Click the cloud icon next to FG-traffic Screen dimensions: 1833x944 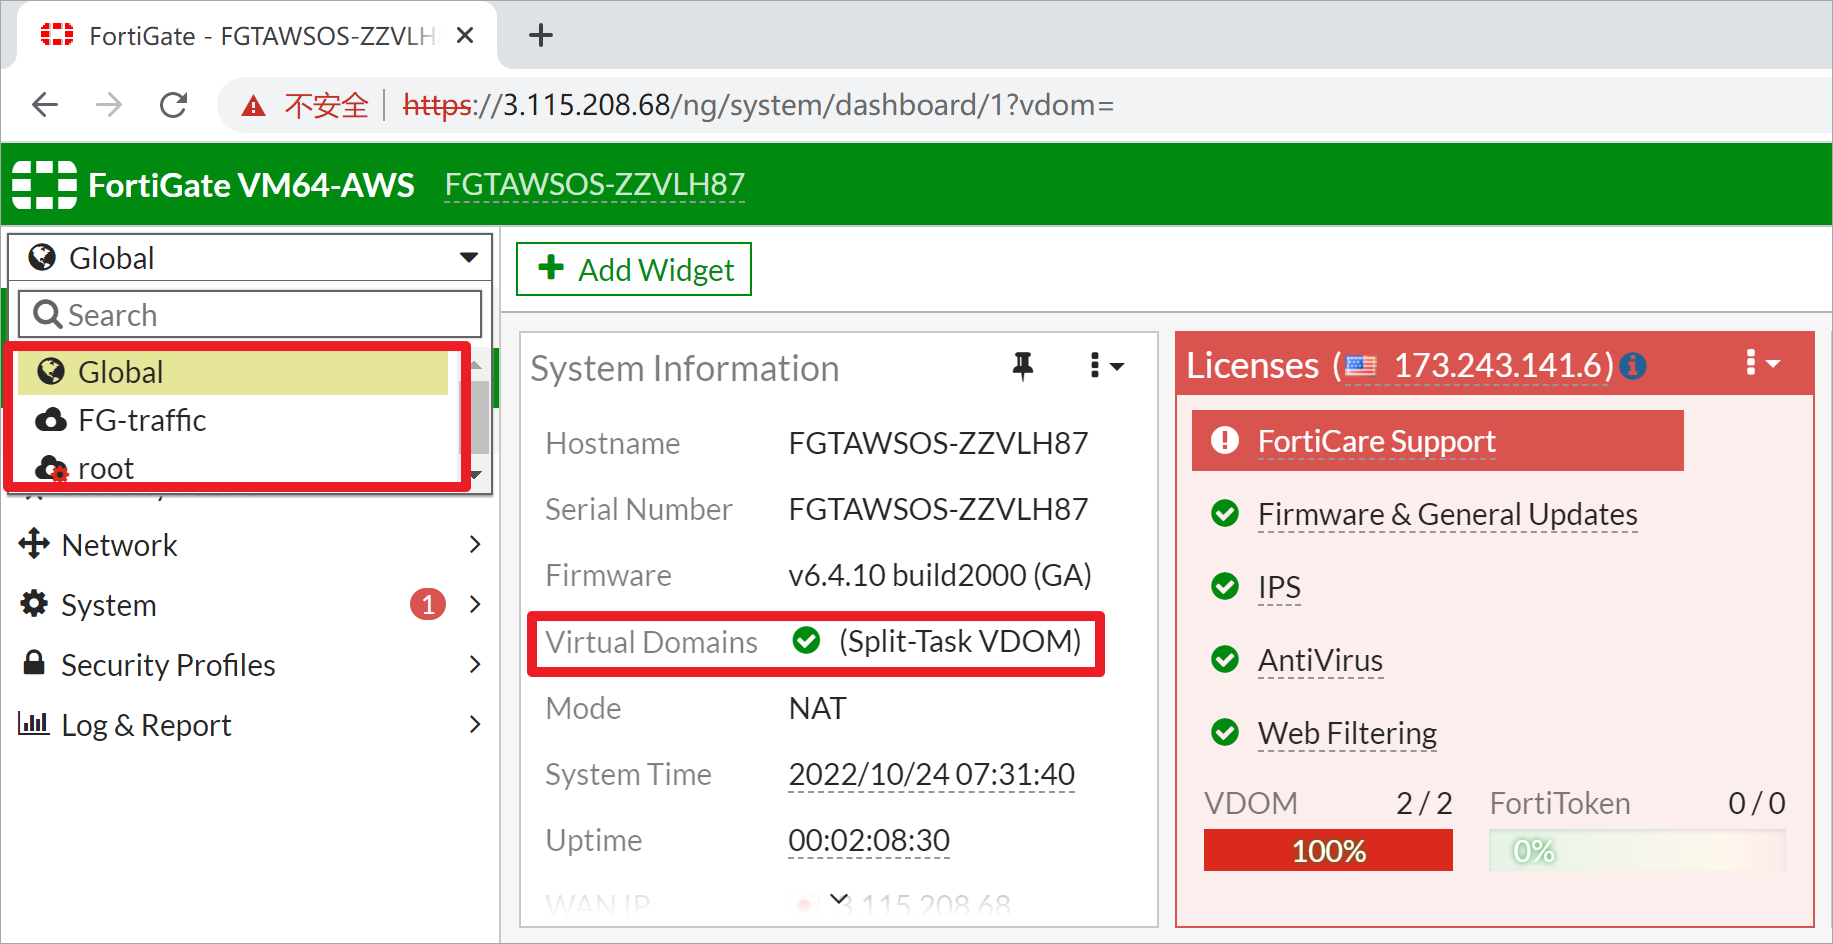tap(51, 420)
